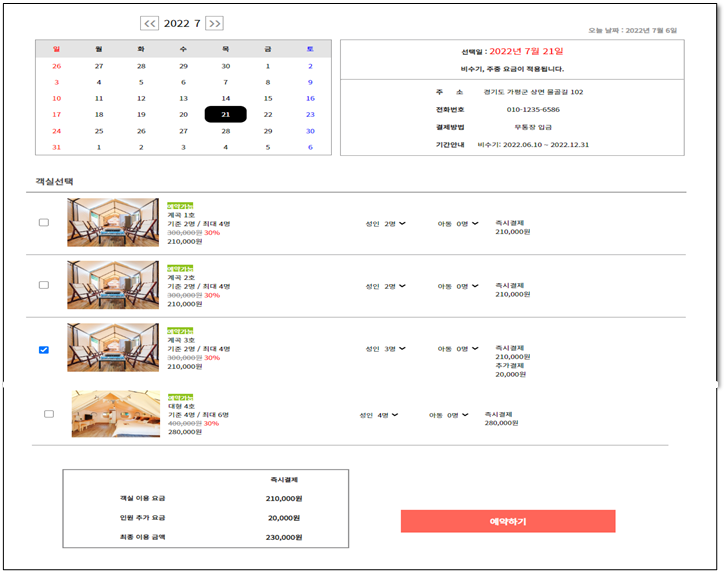Click the selected date 2022년 7월 21일 text
Screen dimensions: 726x571
coord(526,51)
